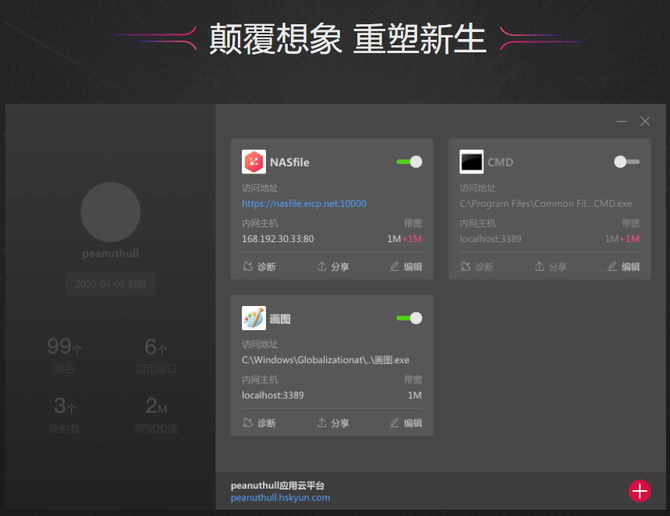Run 诊断 diagnosis on CMD mapping
The image size is (670, 516).
(x=477, y=267)
